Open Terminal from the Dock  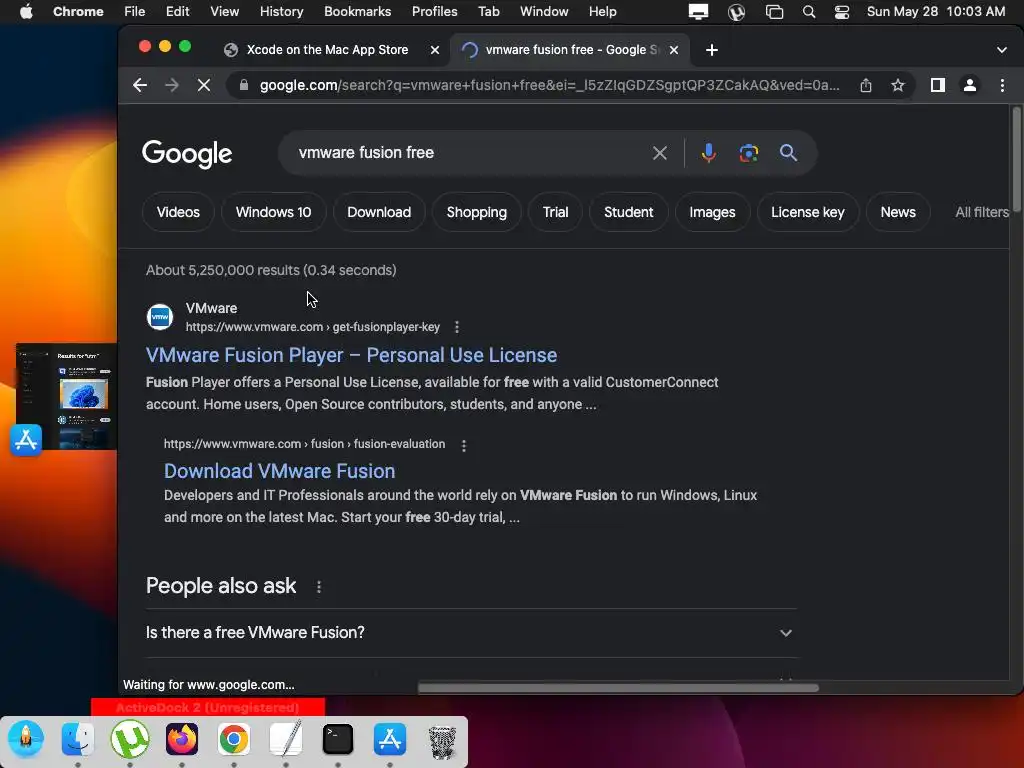click(338, 739)
